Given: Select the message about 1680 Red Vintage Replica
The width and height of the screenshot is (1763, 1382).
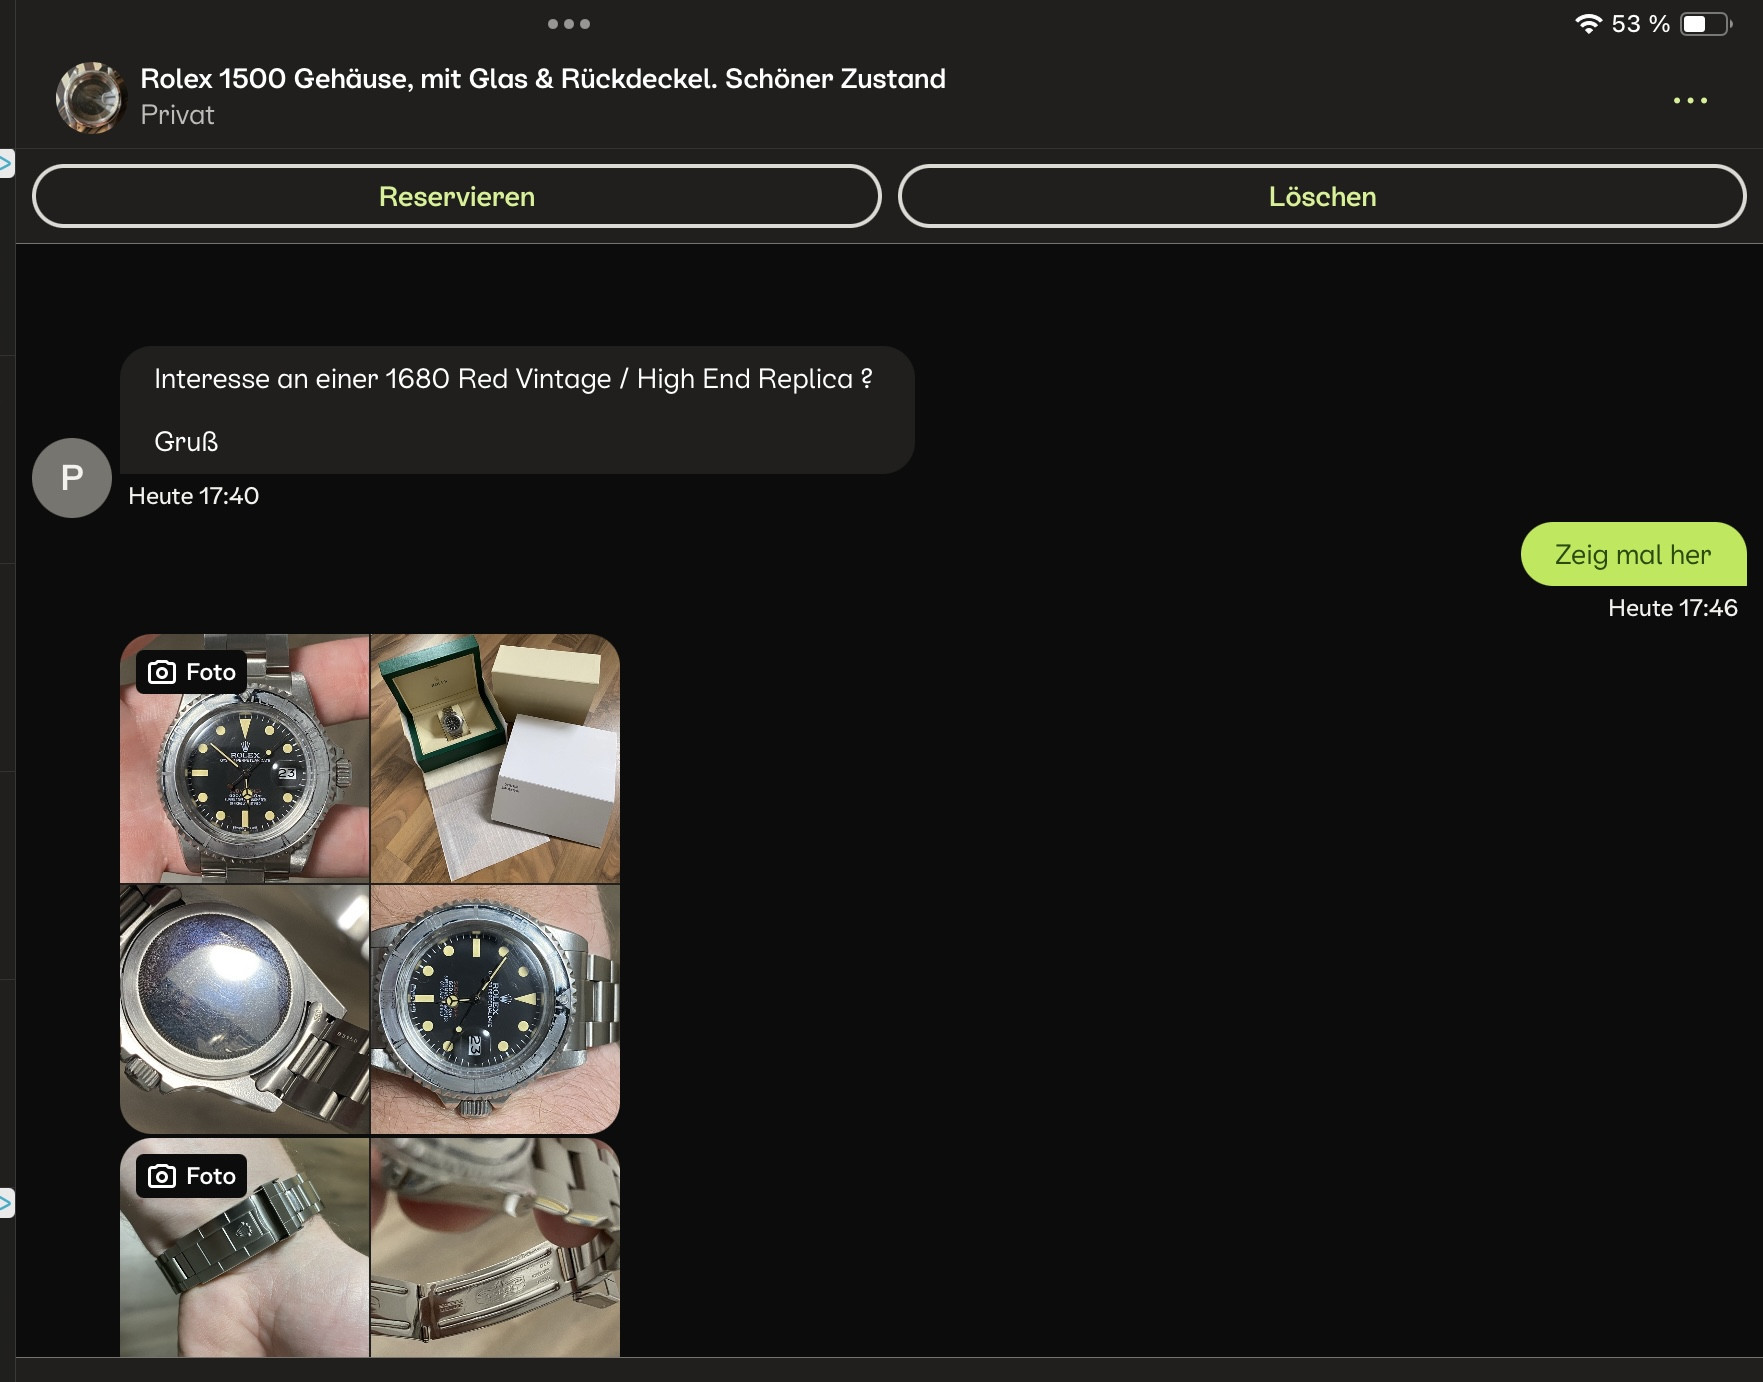Looking at the screenshot, I should coord(517,410).
